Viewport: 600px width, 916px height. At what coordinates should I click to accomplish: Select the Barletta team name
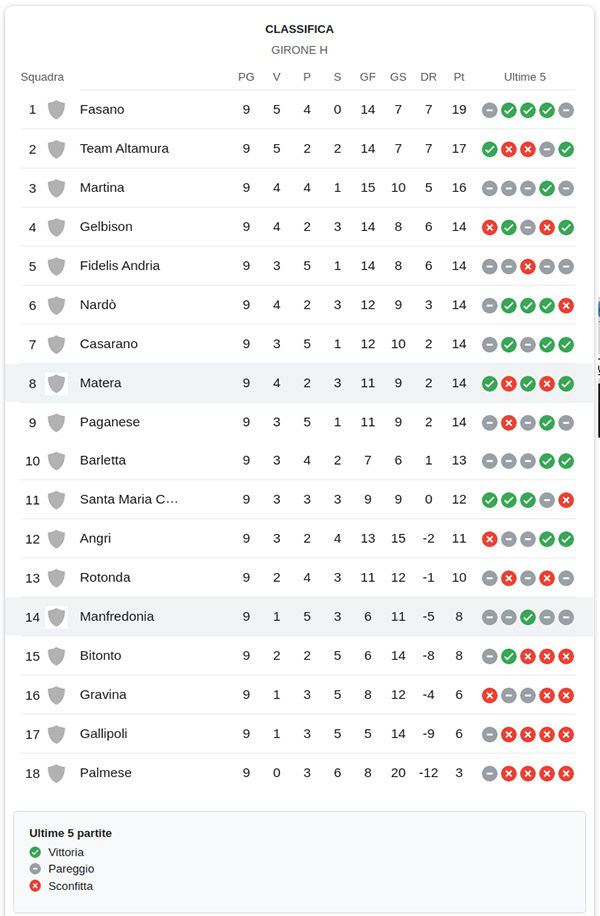click(x=103, y=460)
